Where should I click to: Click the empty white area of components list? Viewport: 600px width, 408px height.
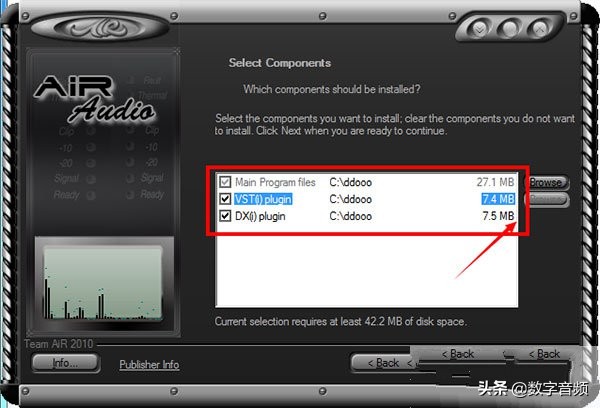[367, 270]
